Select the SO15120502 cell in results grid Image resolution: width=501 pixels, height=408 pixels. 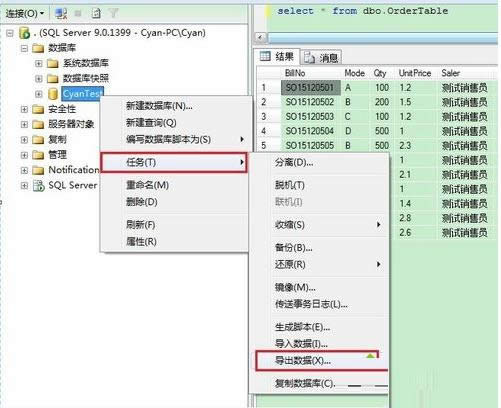(310, 102)
